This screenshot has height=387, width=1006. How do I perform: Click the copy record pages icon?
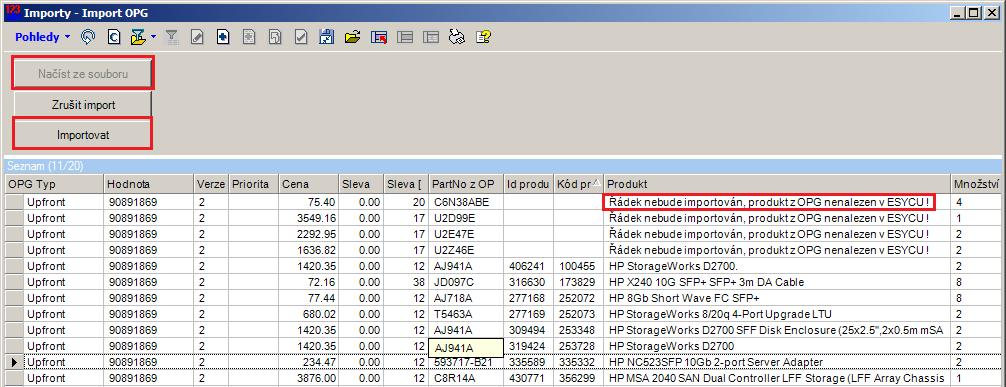click(275, 37)
